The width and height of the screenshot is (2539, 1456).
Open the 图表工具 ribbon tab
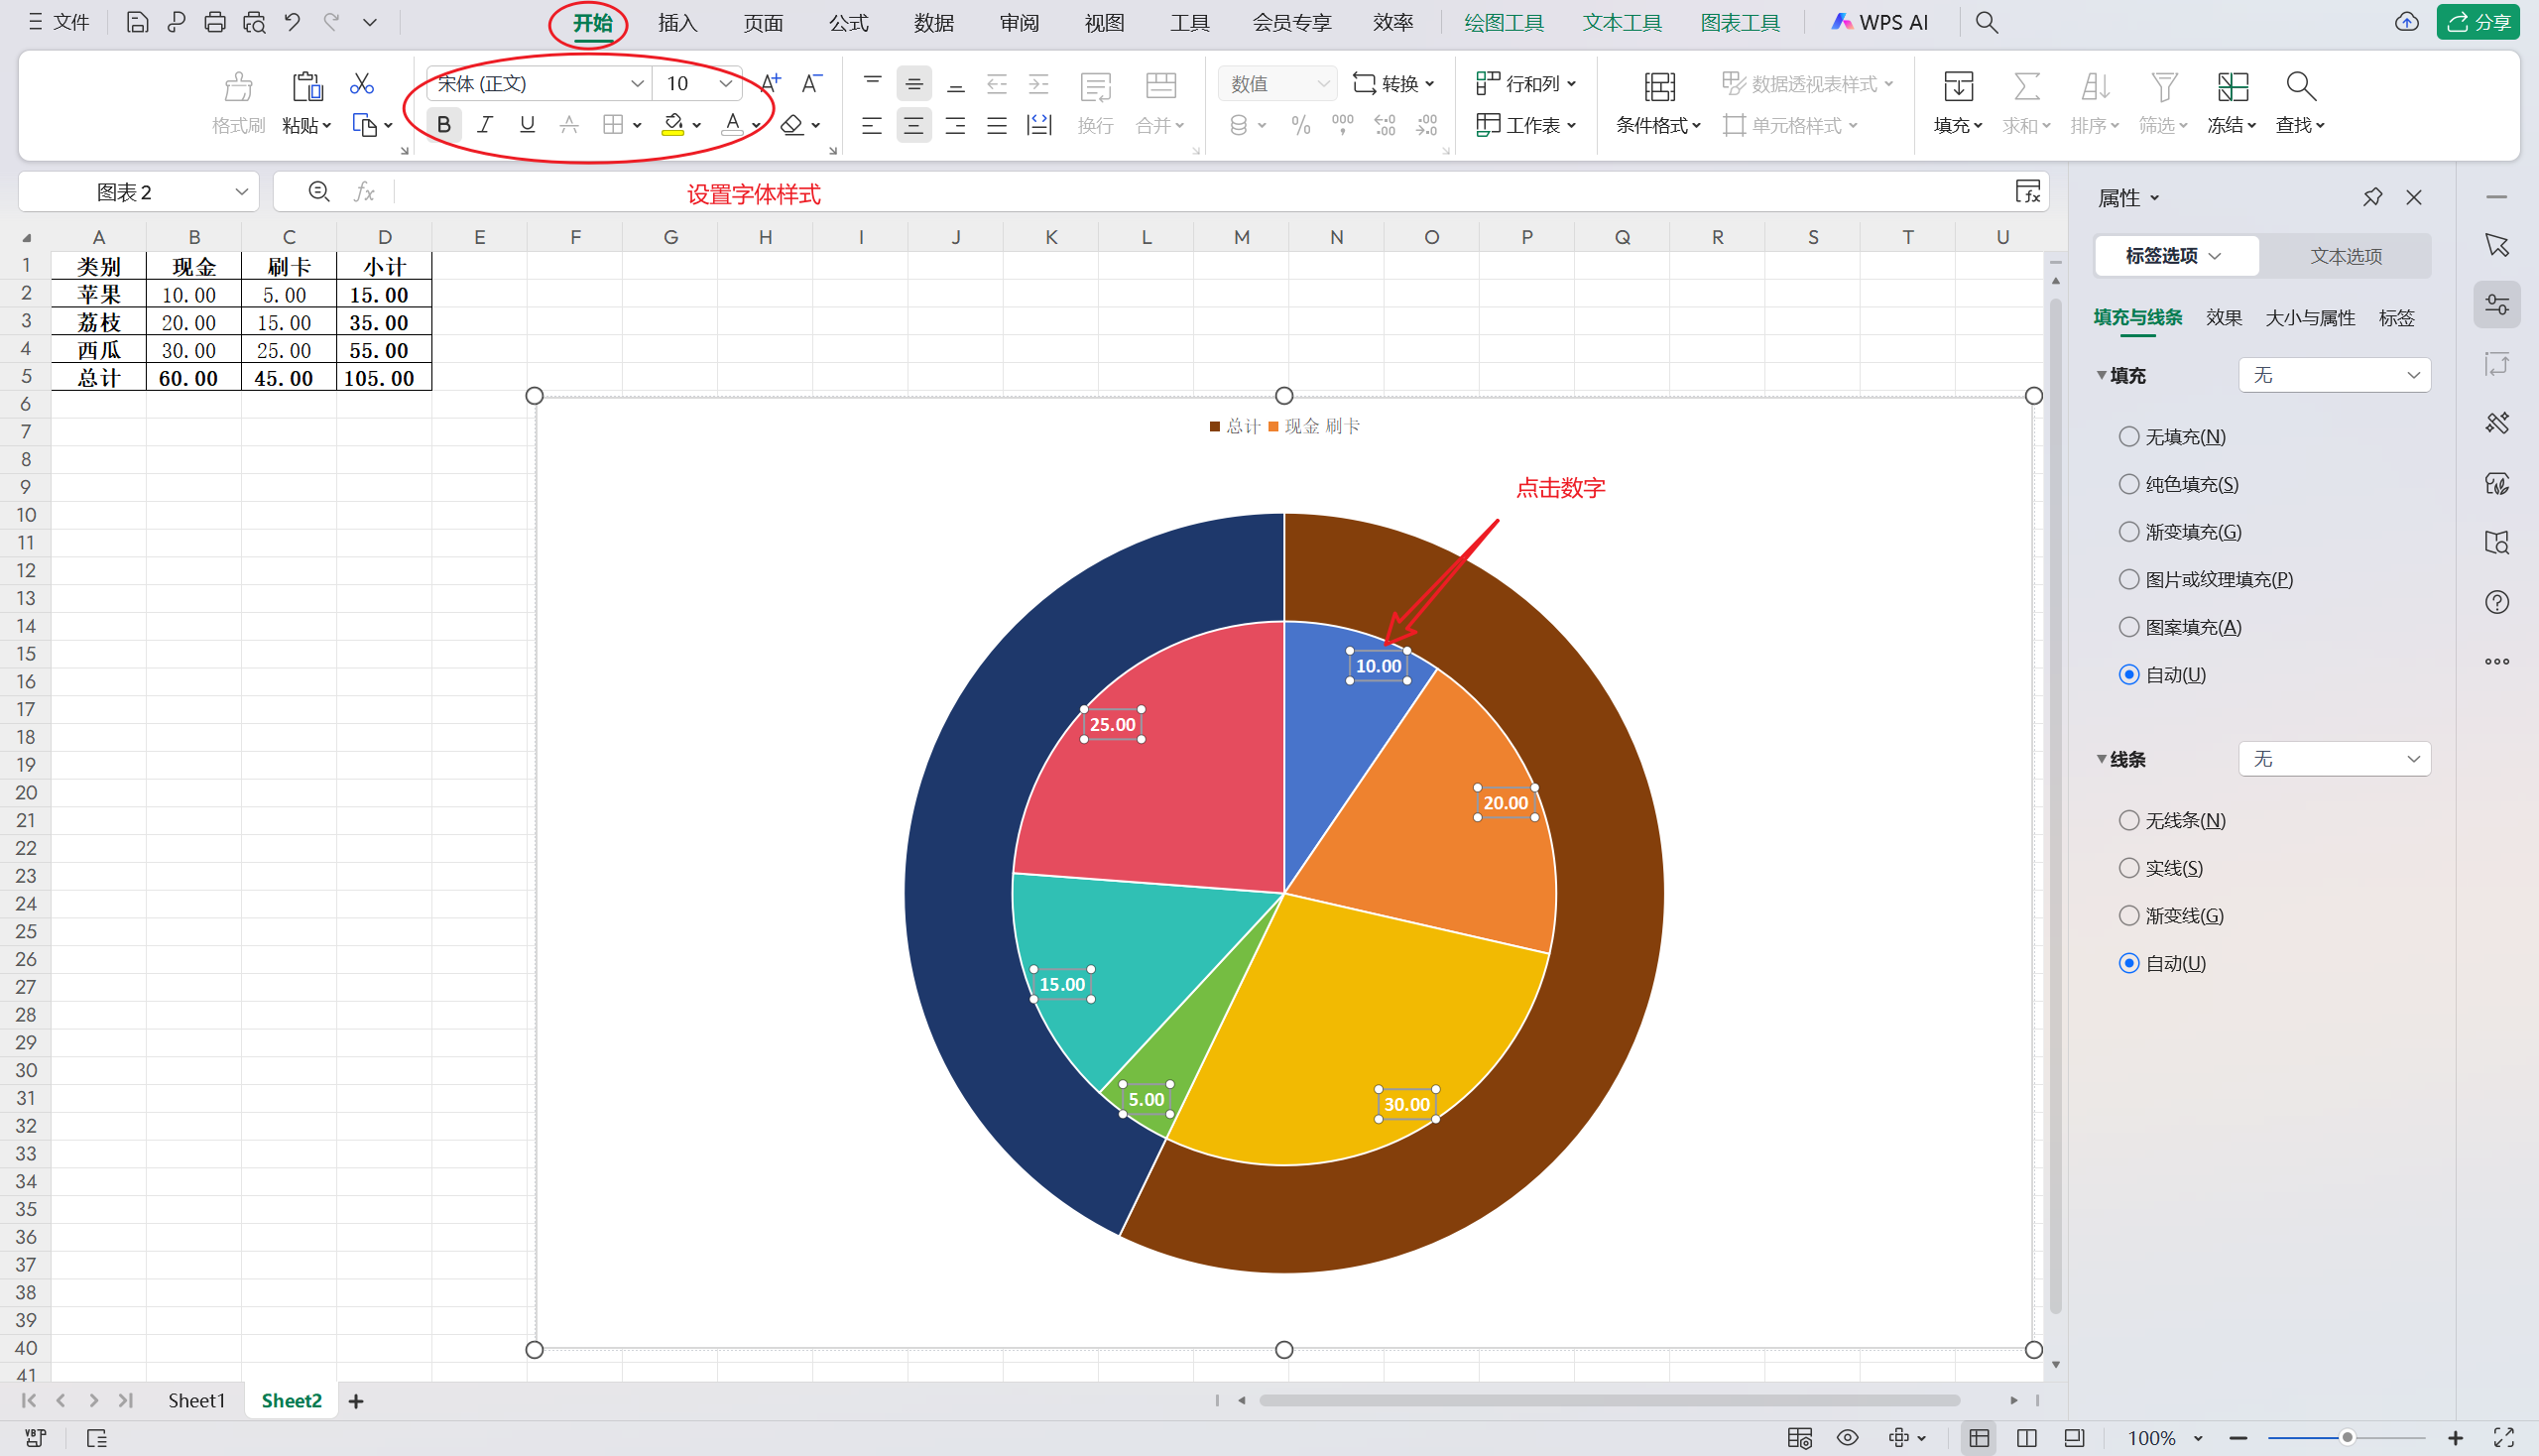[1740, 22]
